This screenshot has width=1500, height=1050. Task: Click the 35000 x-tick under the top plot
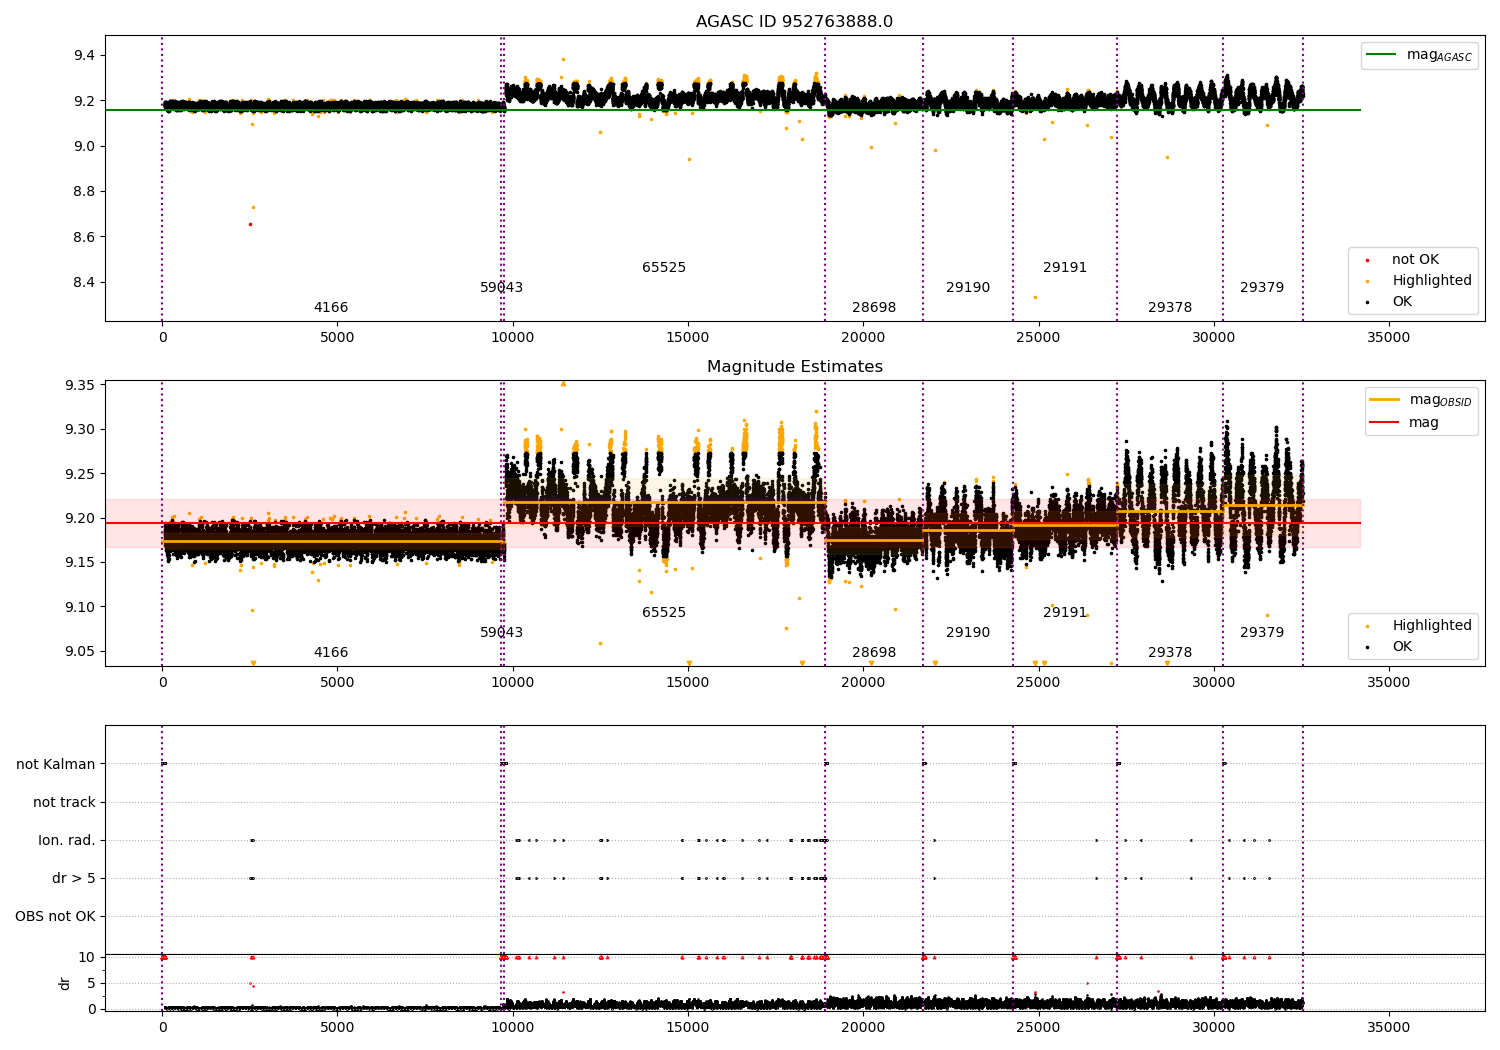[x=1389, y=338]
